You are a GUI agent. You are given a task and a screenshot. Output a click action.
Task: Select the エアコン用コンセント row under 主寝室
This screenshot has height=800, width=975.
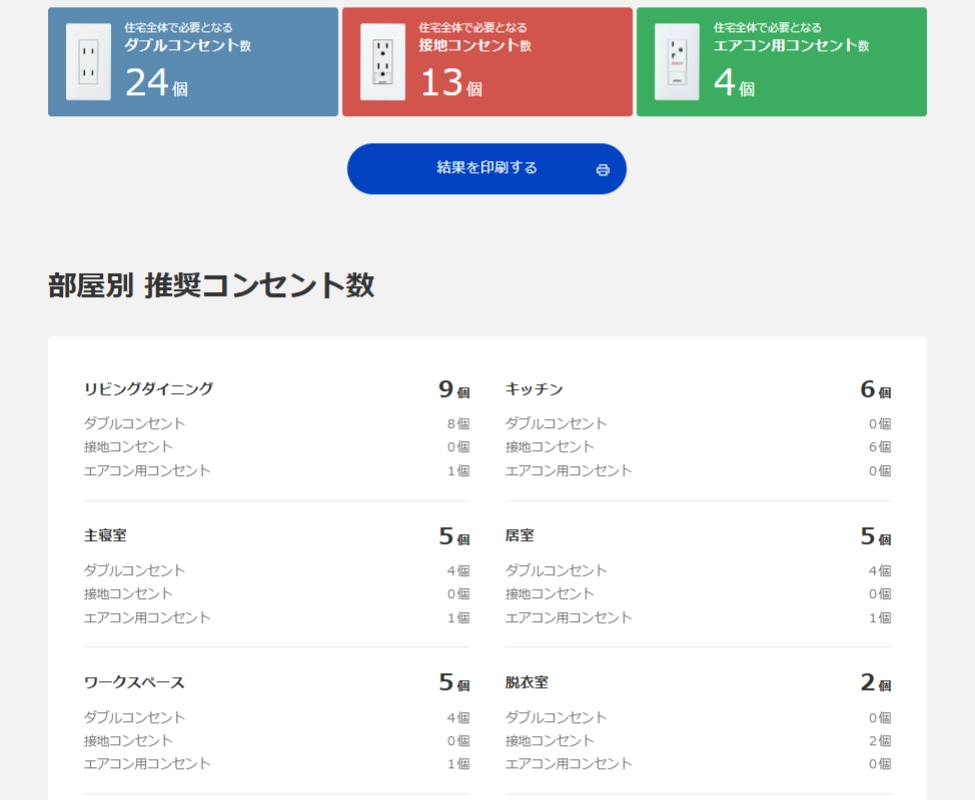tap(148, 617)
